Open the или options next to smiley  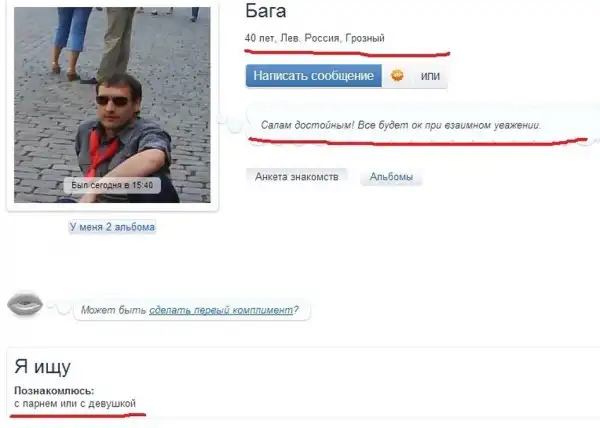pyautogui.click(x=430, y=76)
